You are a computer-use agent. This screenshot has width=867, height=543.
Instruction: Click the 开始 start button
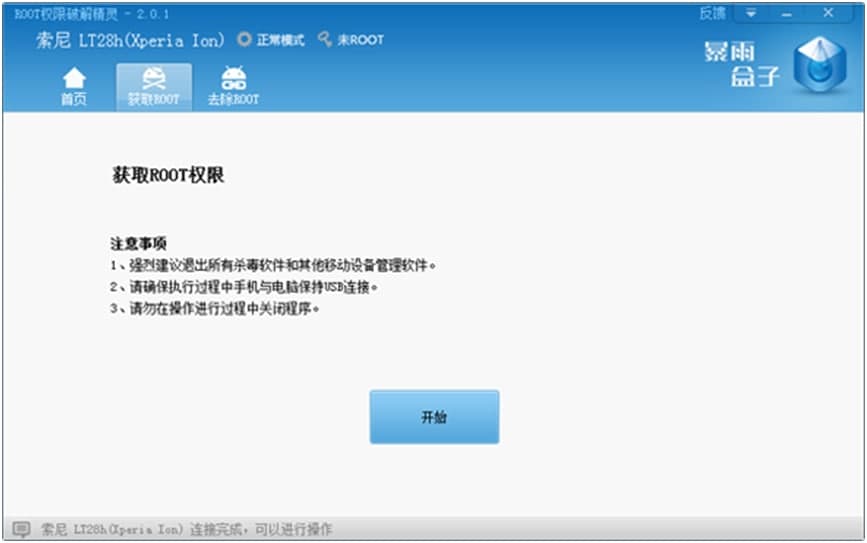pyautogui.click(x=434, y=417)
